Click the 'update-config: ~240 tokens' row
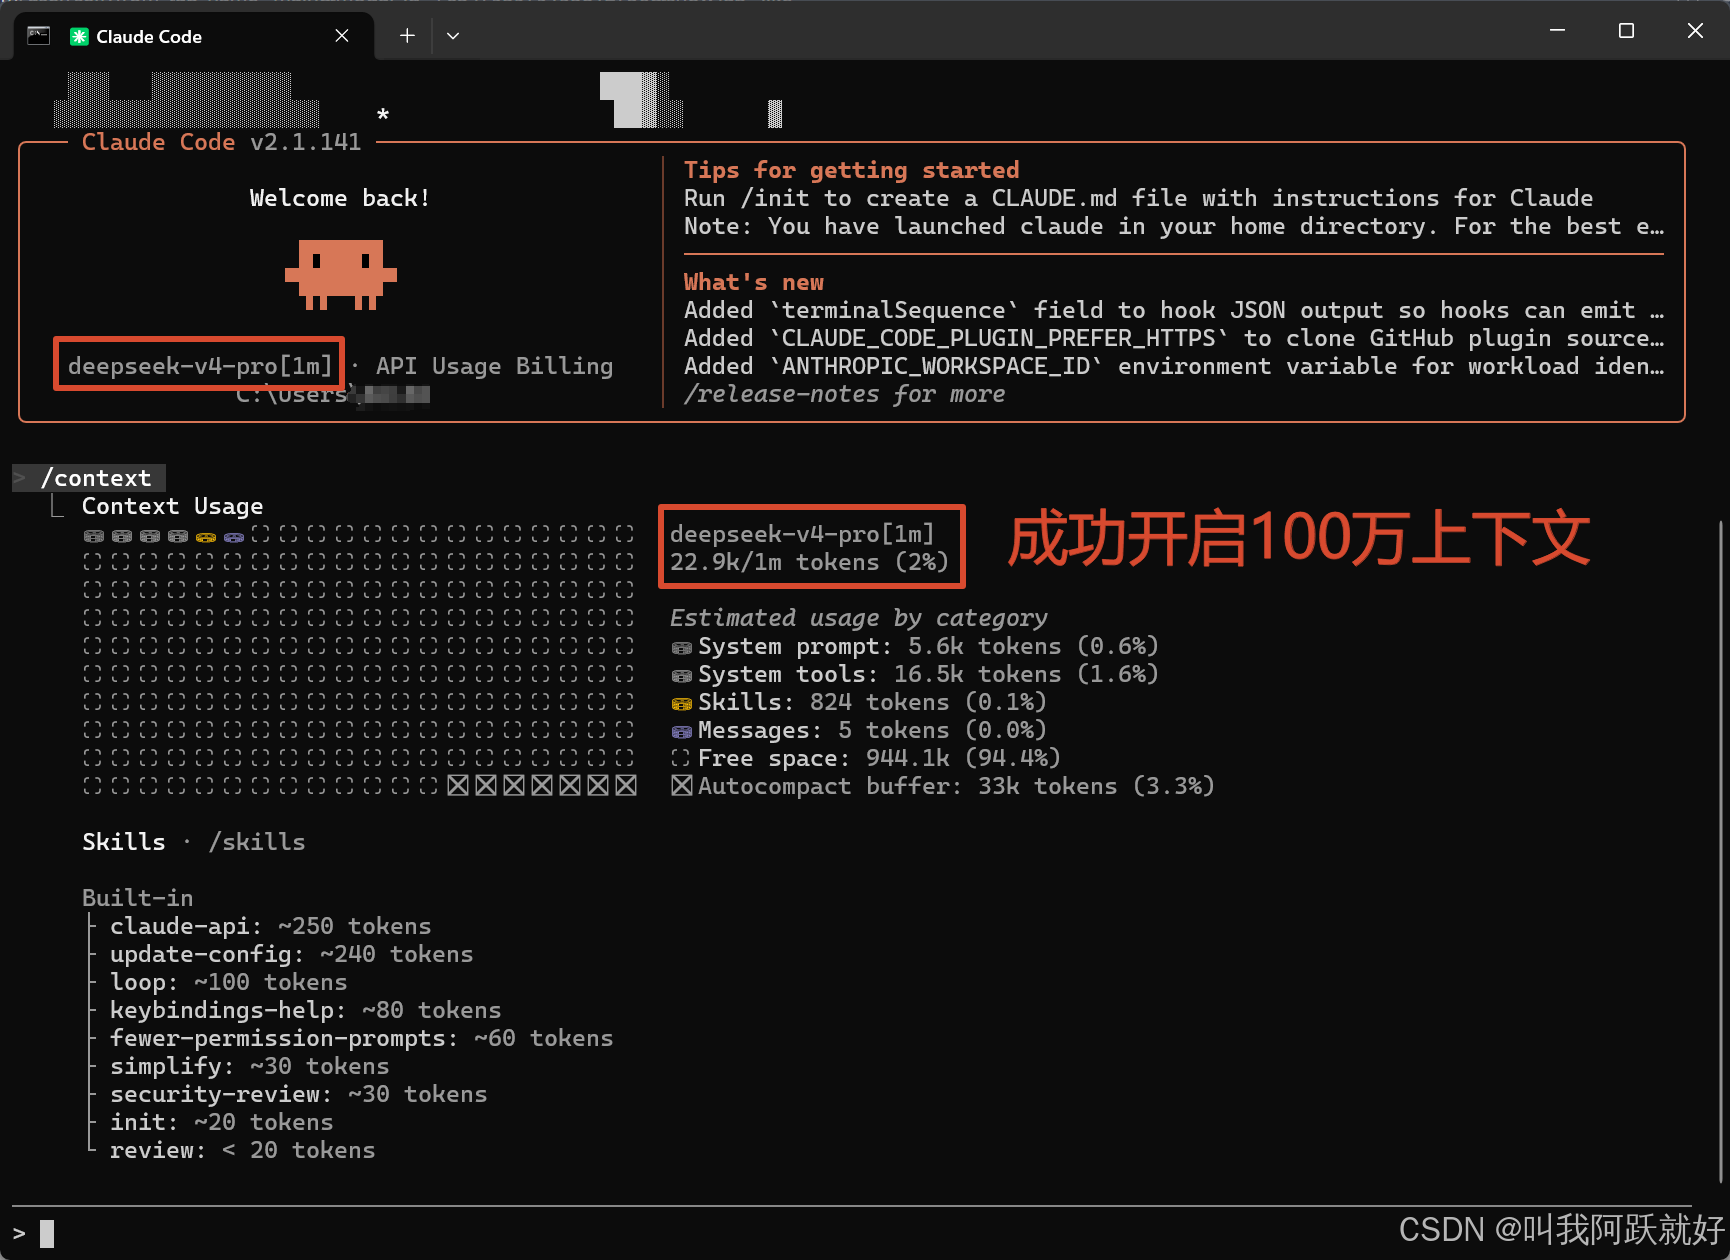Screen dimensions: 1730x1260 coord(292,954)
